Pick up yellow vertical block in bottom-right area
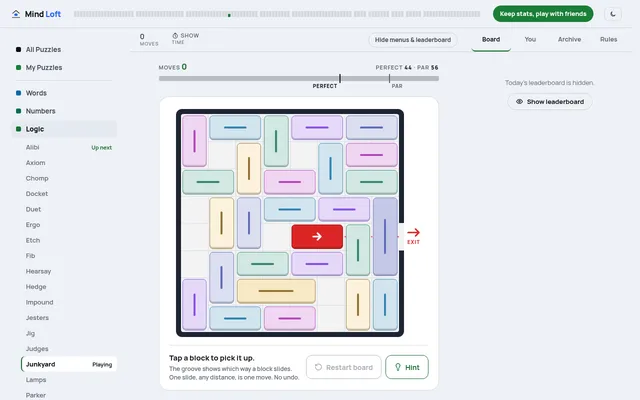 coord(358,304)
